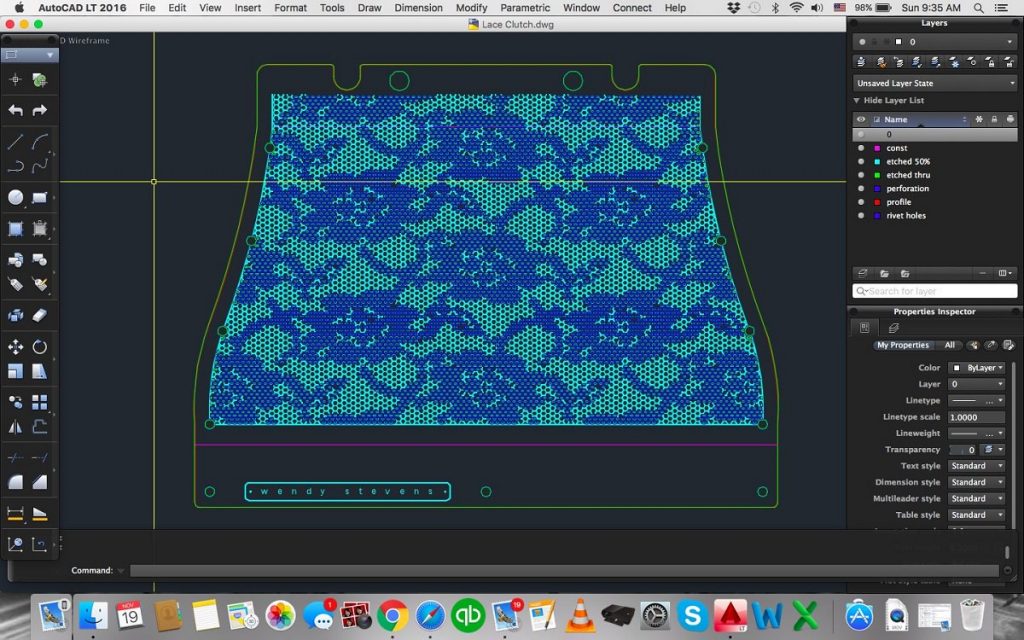The height and width of the screenshot is (640, 1024).
Task: Select the Move tool
Action: (14, 347)
